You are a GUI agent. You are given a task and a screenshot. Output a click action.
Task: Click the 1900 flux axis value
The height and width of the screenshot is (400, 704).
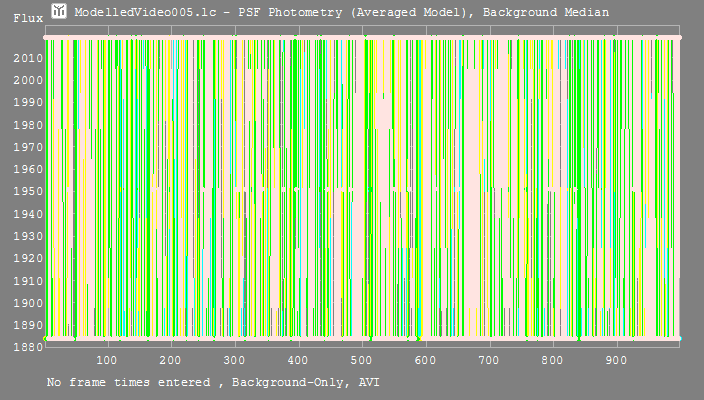[28, 303]
